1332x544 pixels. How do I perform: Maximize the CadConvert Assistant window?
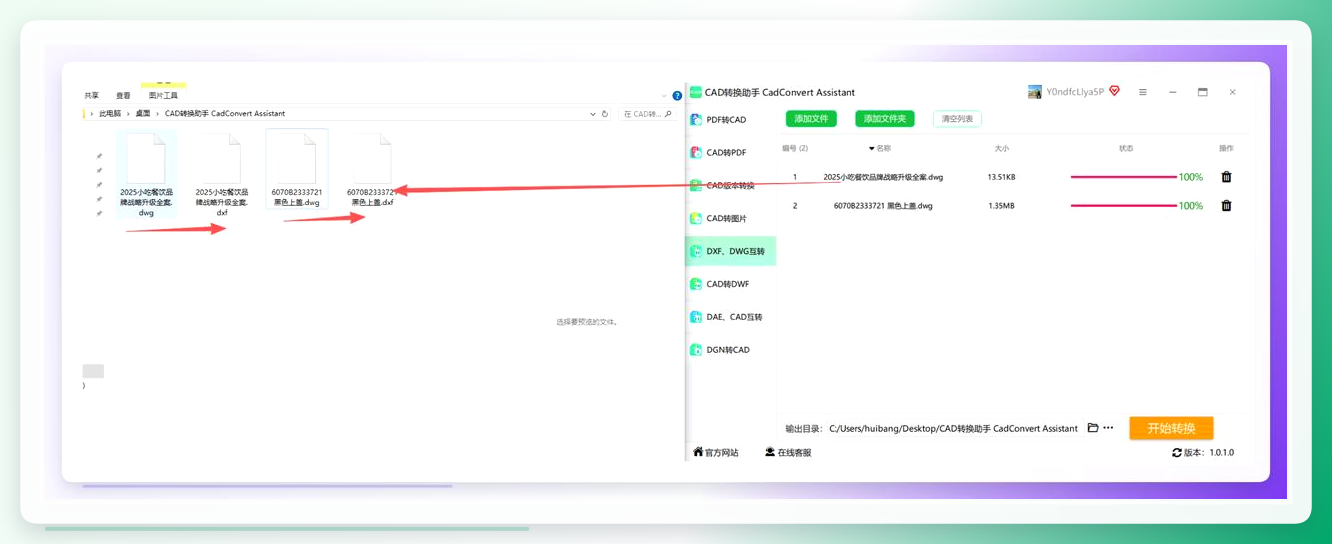click(x=1203, y=92)
